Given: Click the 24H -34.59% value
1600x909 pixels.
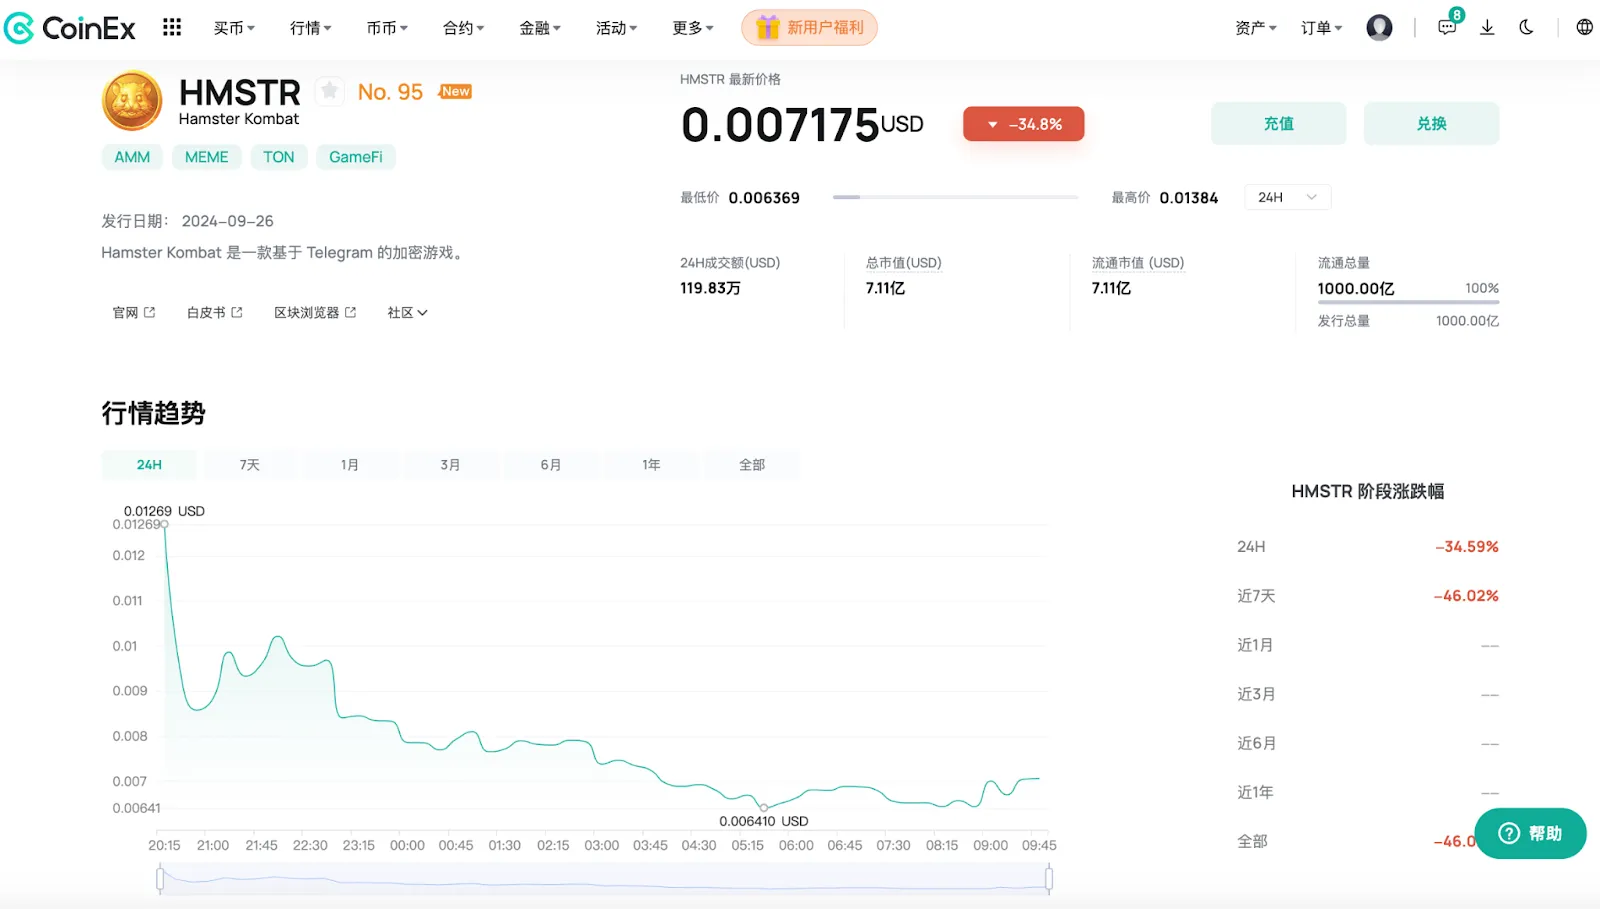Looking at the screenshot, I should 1467,547.
